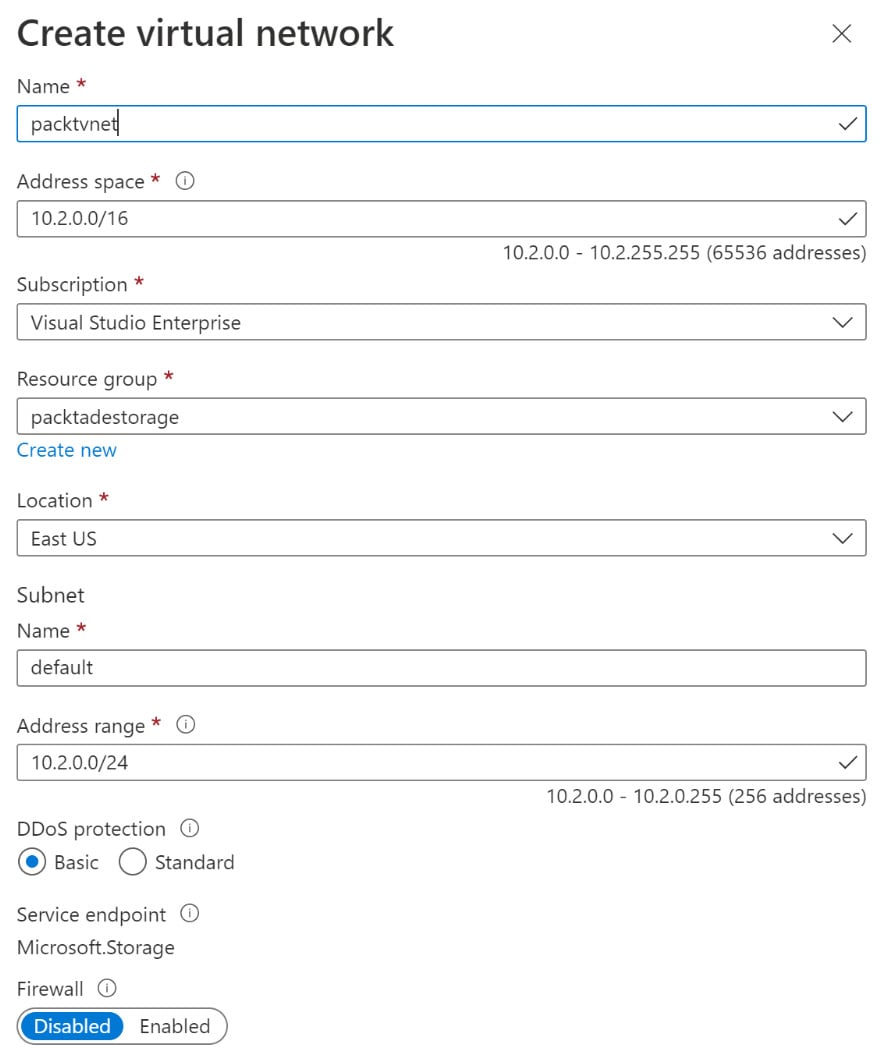Click the validation checkmark in the Name field
Viewport: 882px width, 1060px height.
[848, 124]
